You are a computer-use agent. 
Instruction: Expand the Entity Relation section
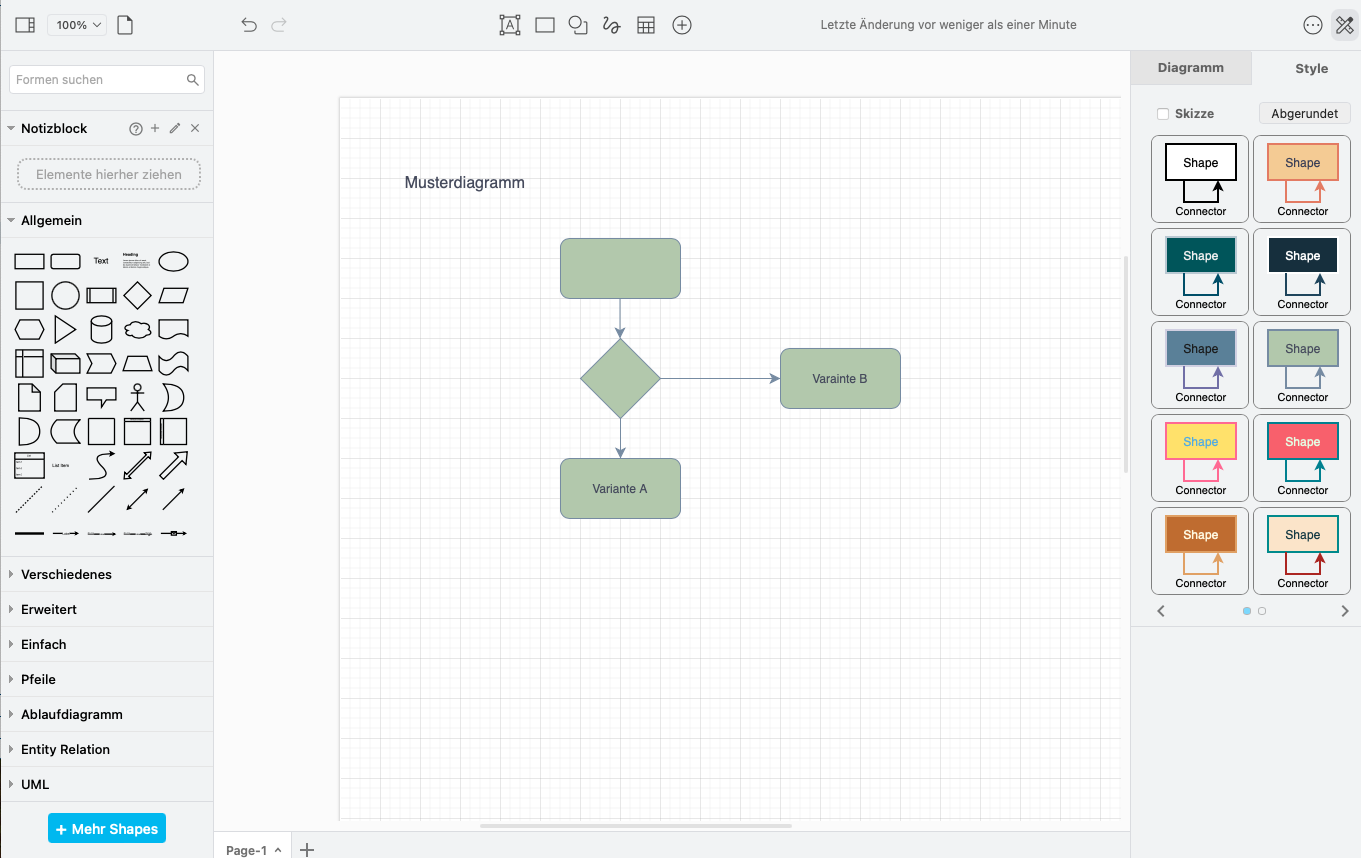coord(65,749)
